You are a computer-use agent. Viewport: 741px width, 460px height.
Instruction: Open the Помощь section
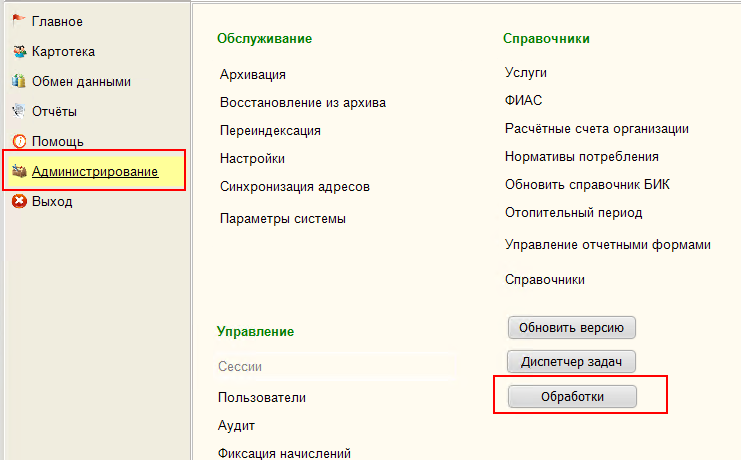(58, 141)
